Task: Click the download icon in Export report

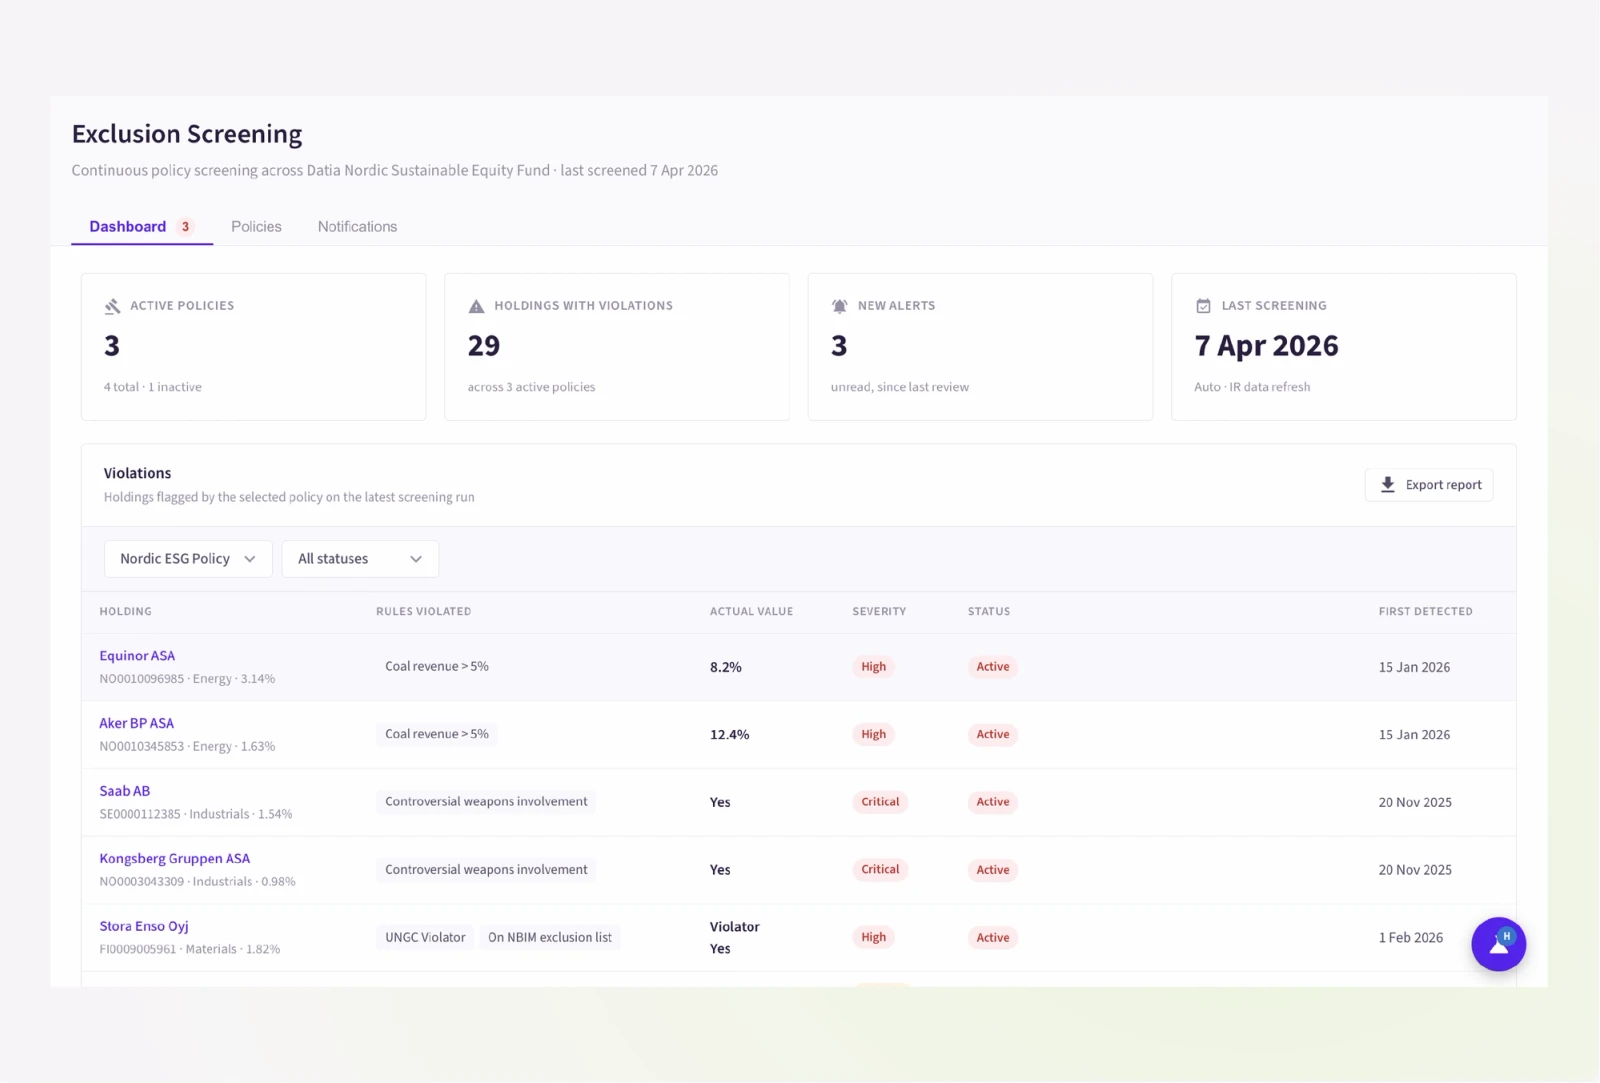Action: pyautogui.click(x=1388, y=485)
